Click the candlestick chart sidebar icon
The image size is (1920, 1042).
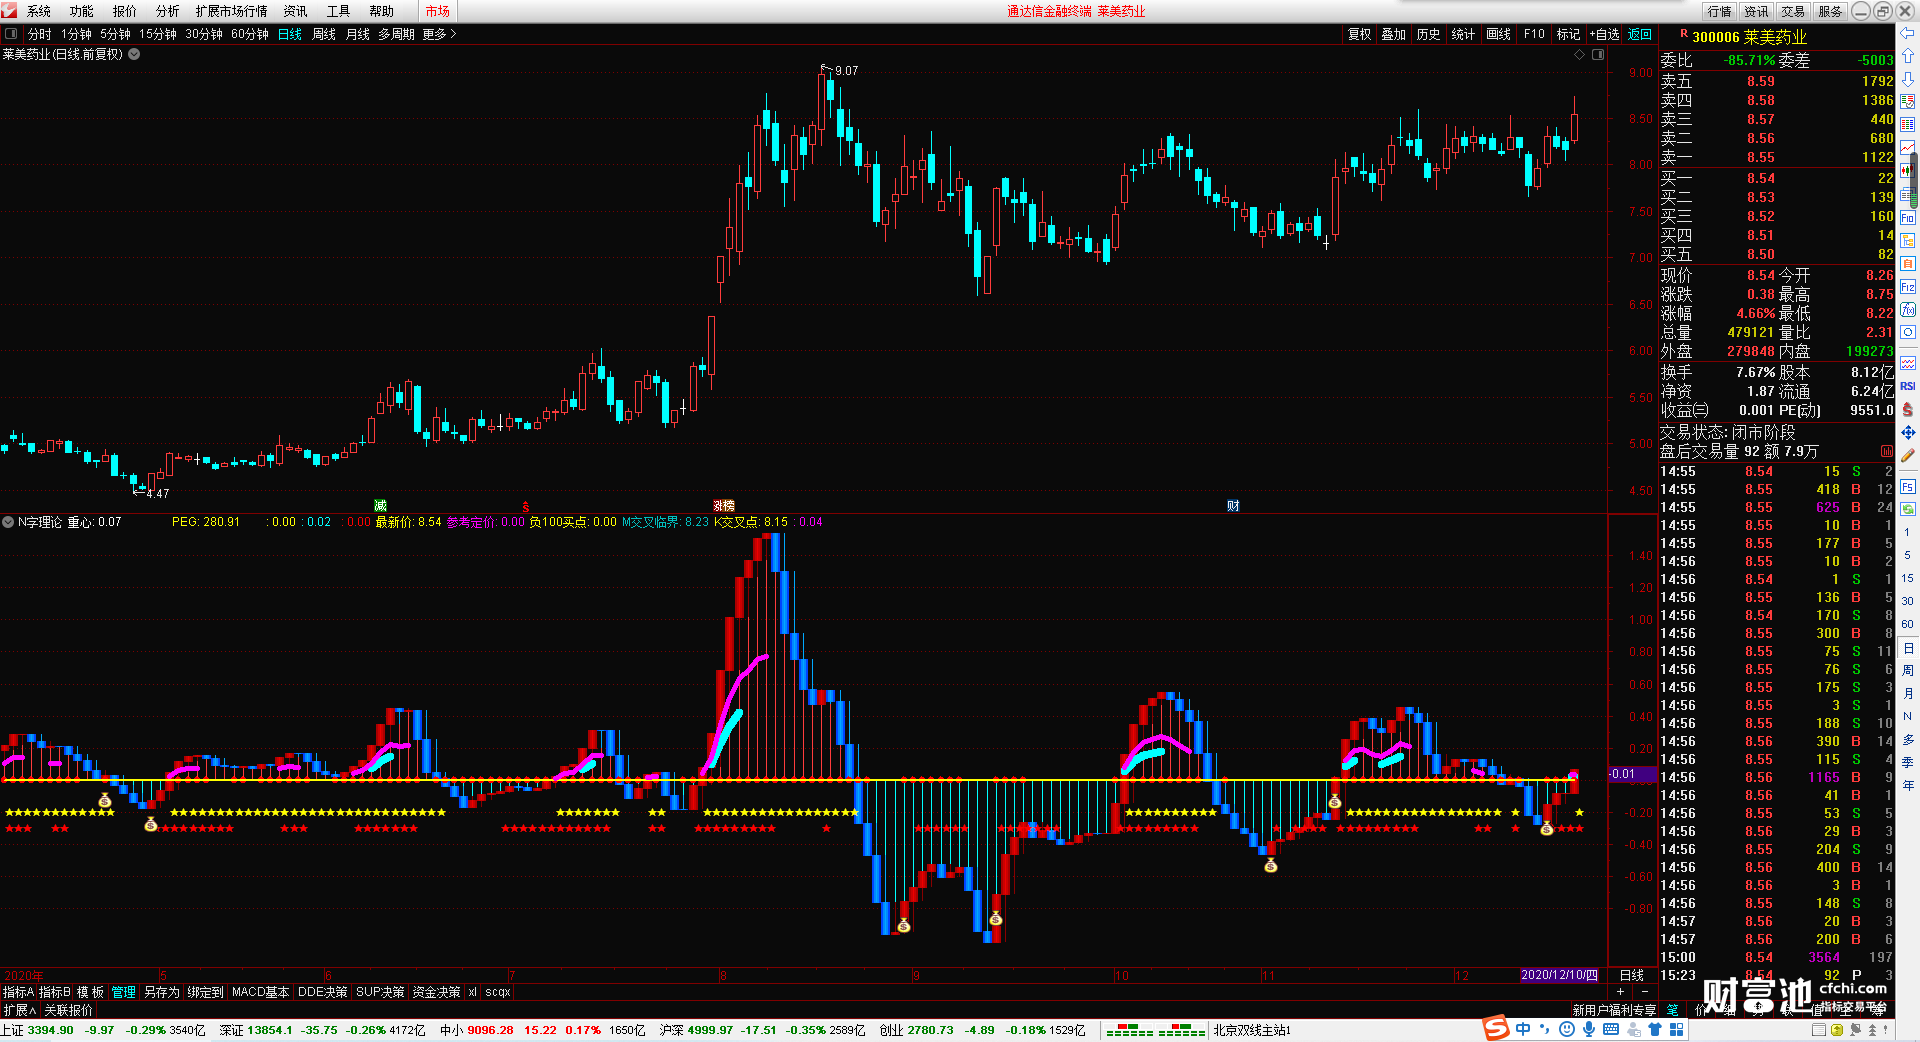click(1908, 171)
